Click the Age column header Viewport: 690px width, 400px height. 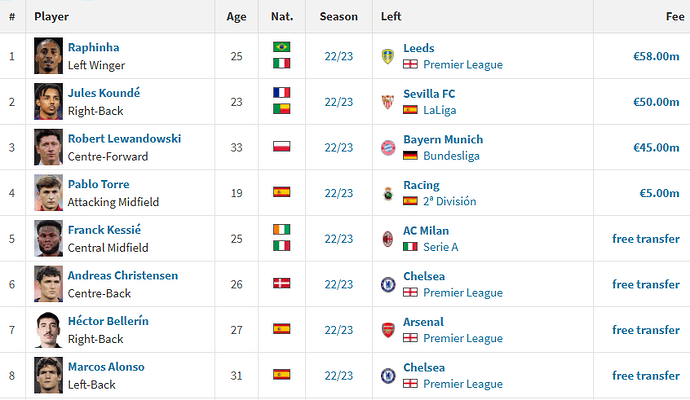[236, 17]
